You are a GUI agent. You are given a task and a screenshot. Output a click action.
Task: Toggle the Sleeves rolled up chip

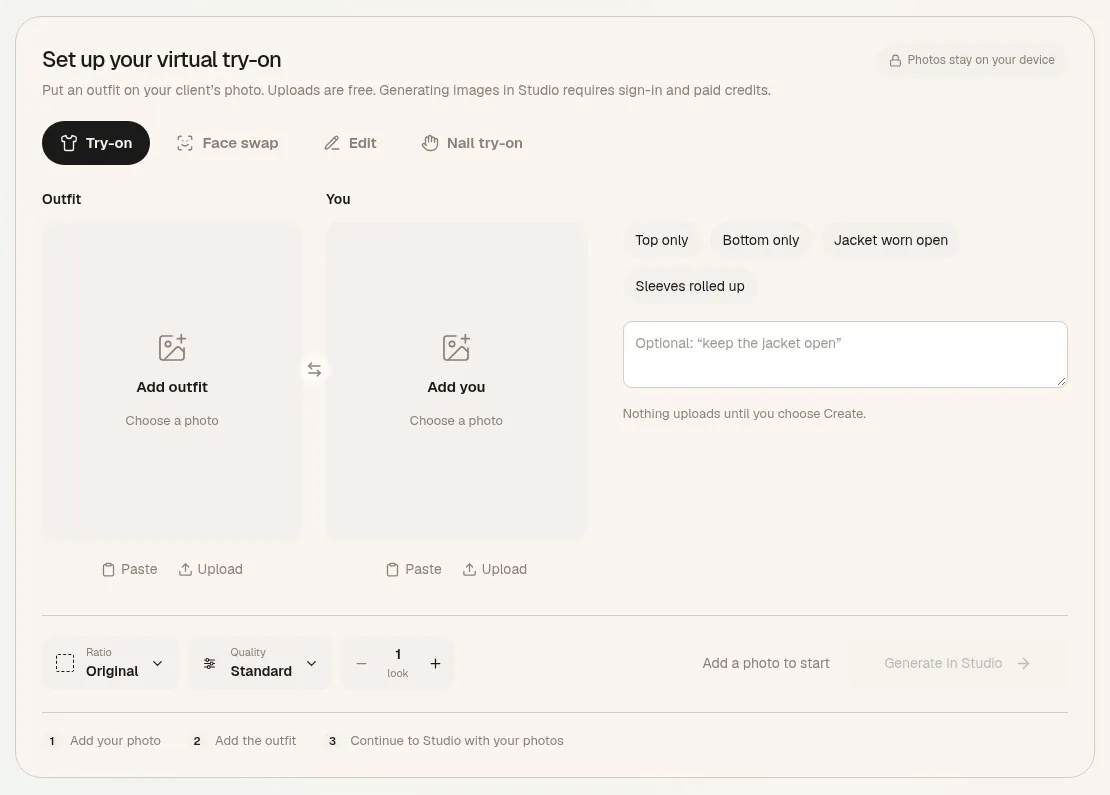(x=690, y=286)
